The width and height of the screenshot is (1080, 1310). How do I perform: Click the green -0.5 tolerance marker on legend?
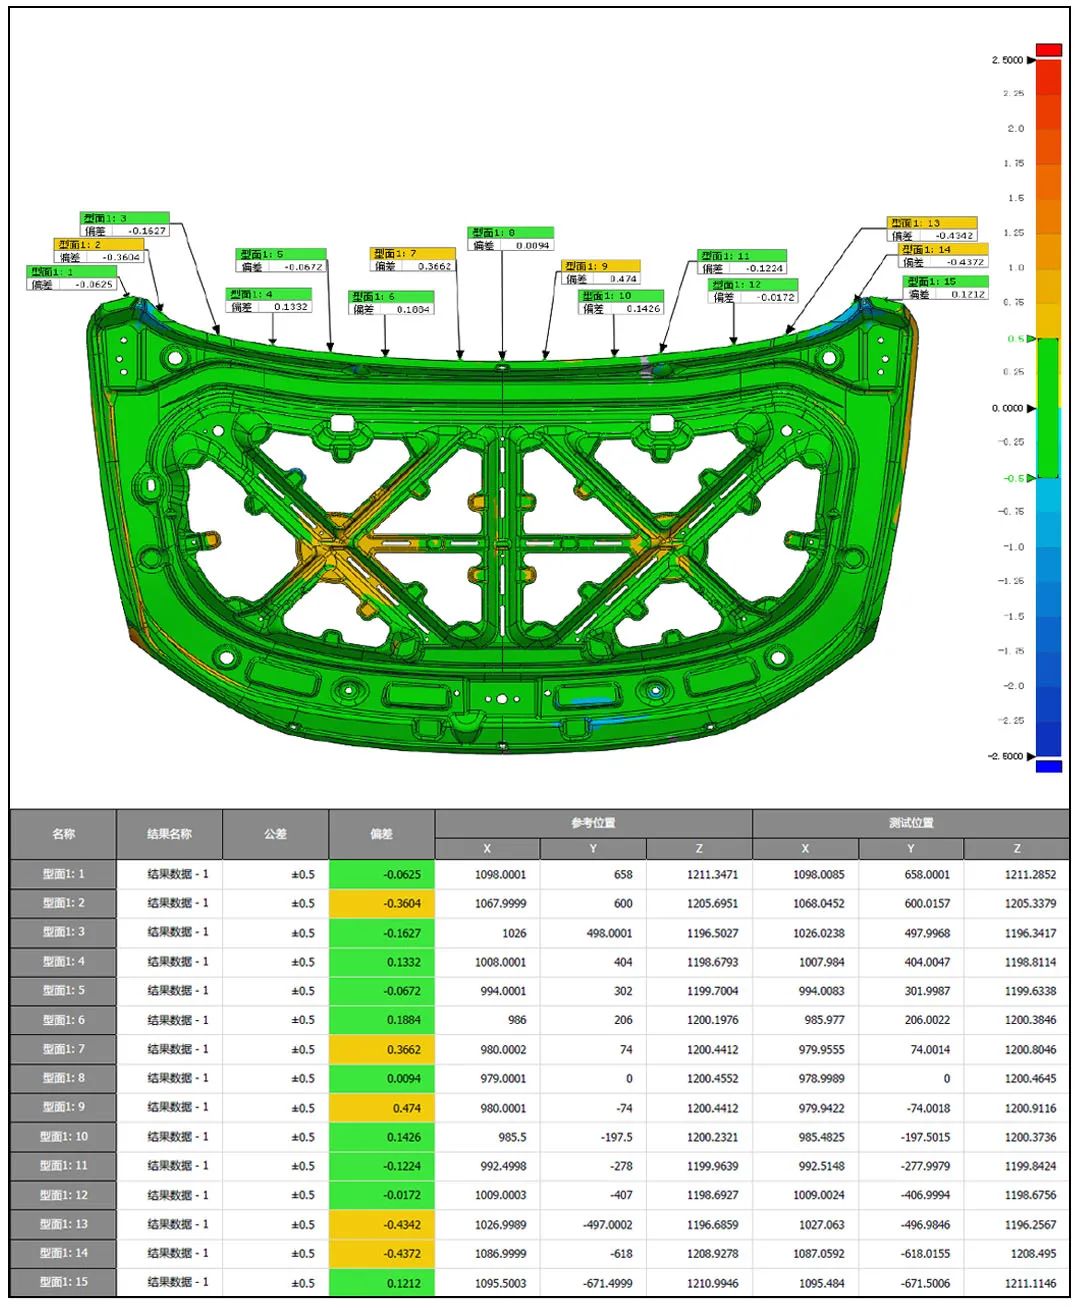[1018, 478]
